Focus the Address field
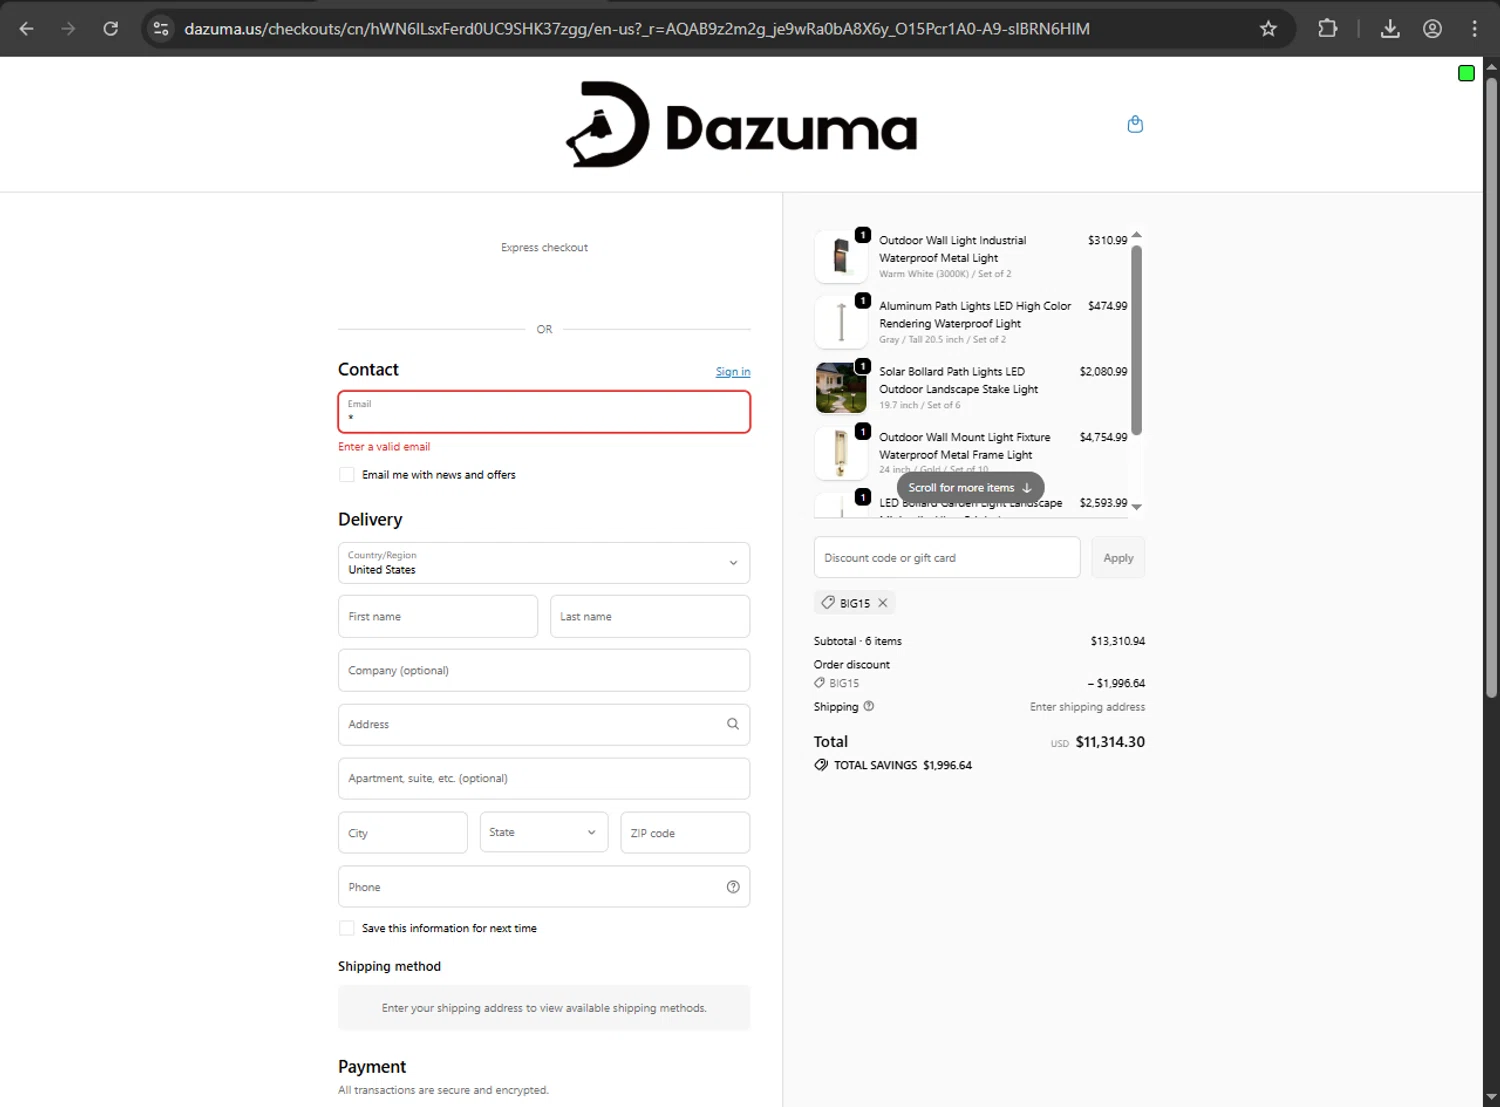1500x1107 pixels. coord(544,724)
